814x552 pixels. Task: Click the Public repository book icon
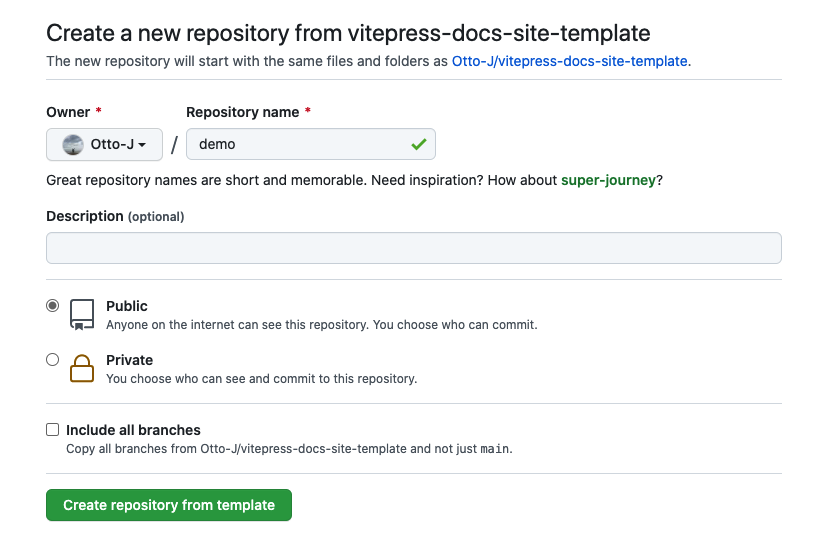(x=82, y=314)
